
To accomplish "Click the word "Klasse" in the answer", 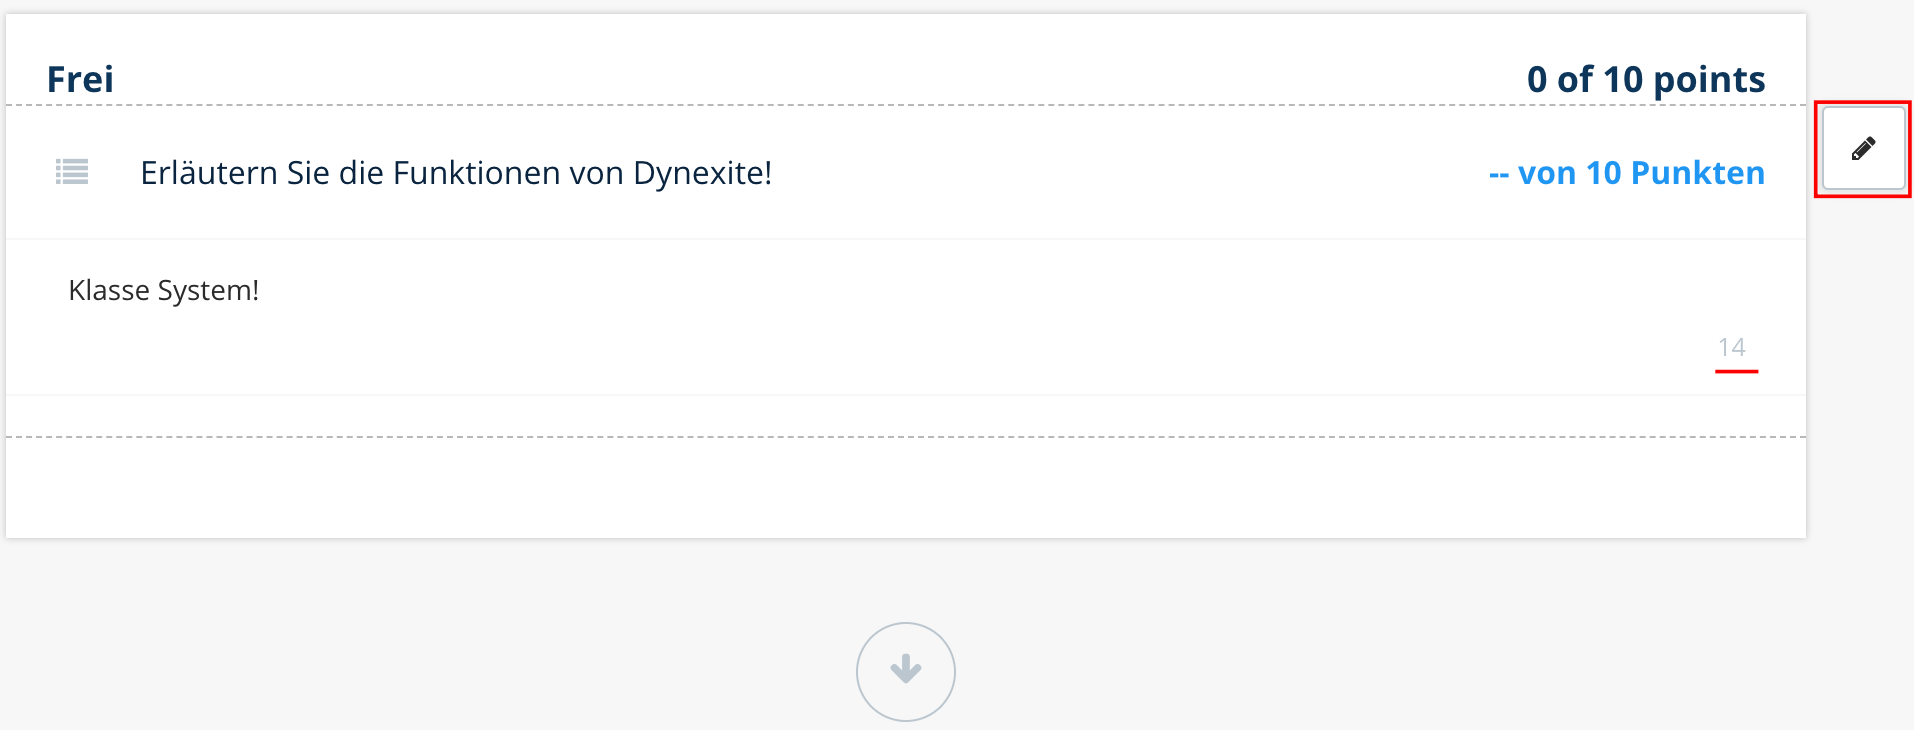I will (x=109, y=290).
